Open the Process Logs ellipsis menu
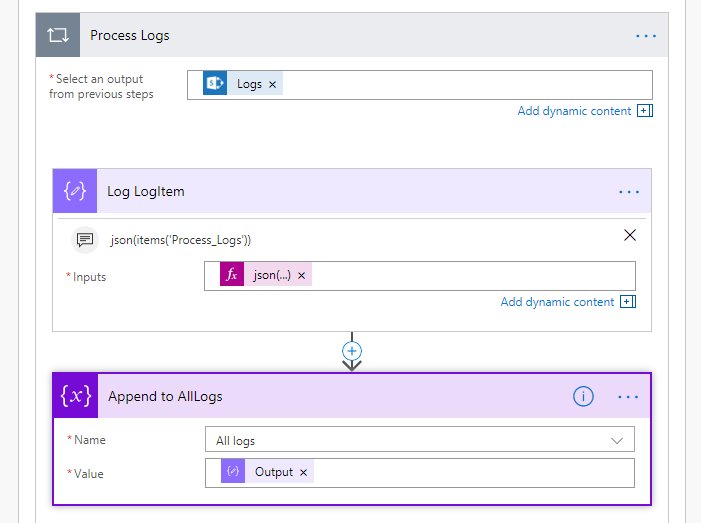Image resolution: width=701 pixels, height=523 pixels. pos(646,36)
